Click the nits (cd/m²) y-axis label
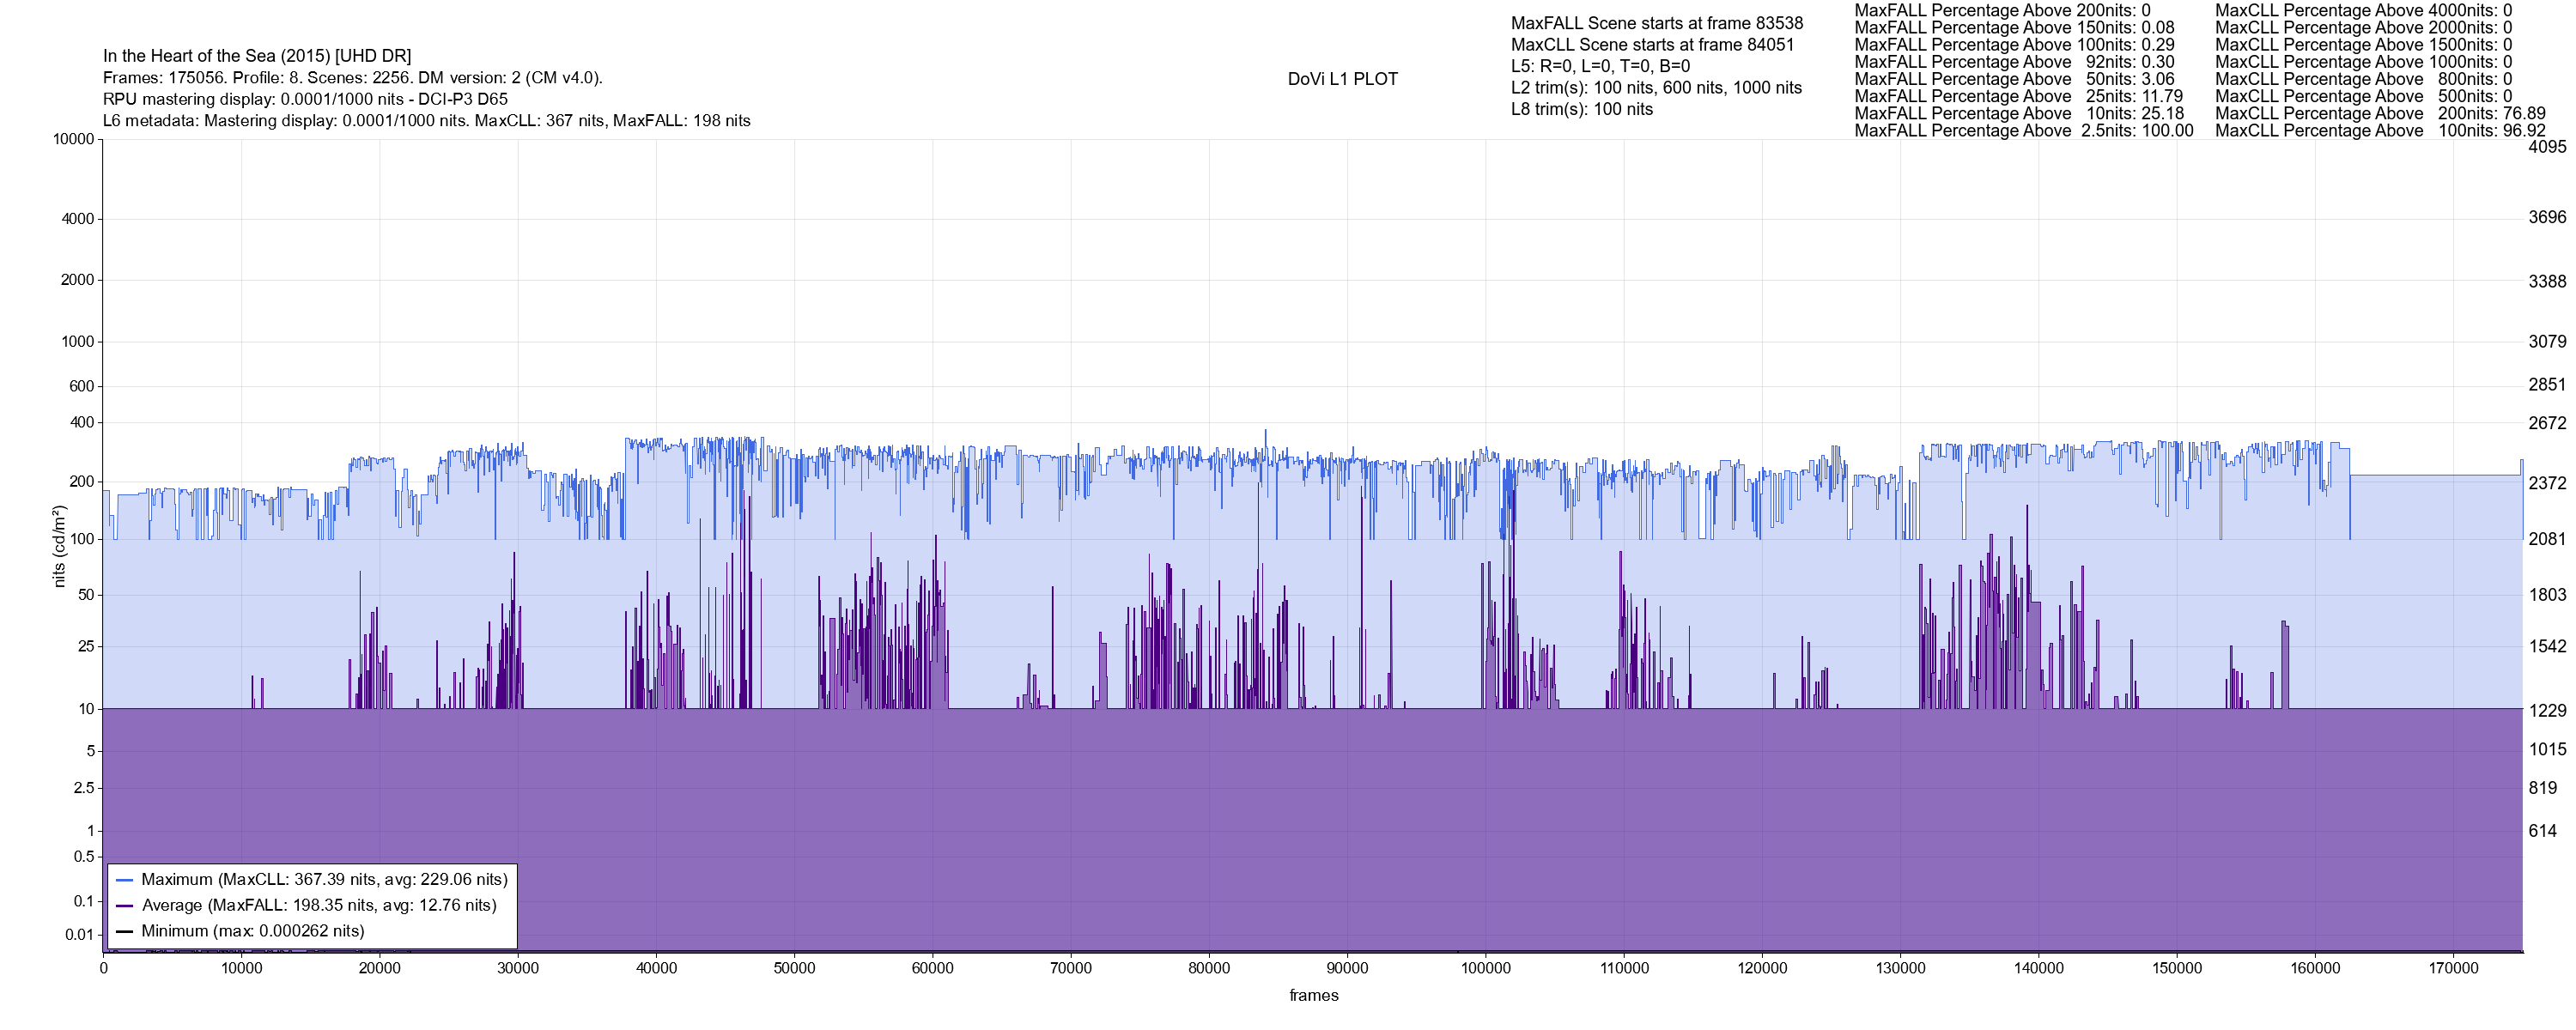2576x1030 pixels. click(x=59, y=546)
